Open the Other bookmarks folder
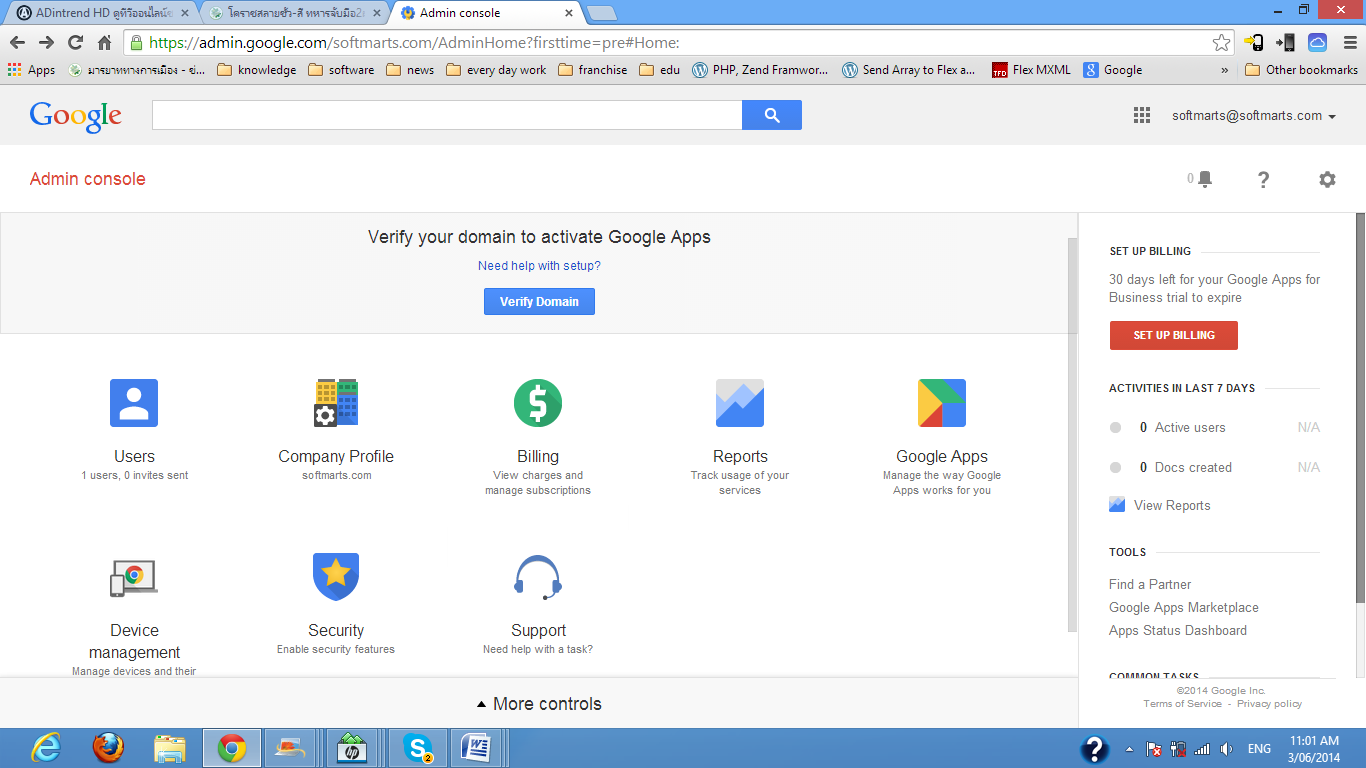This screenshot has height=768, width=1366. (1301, 70)
